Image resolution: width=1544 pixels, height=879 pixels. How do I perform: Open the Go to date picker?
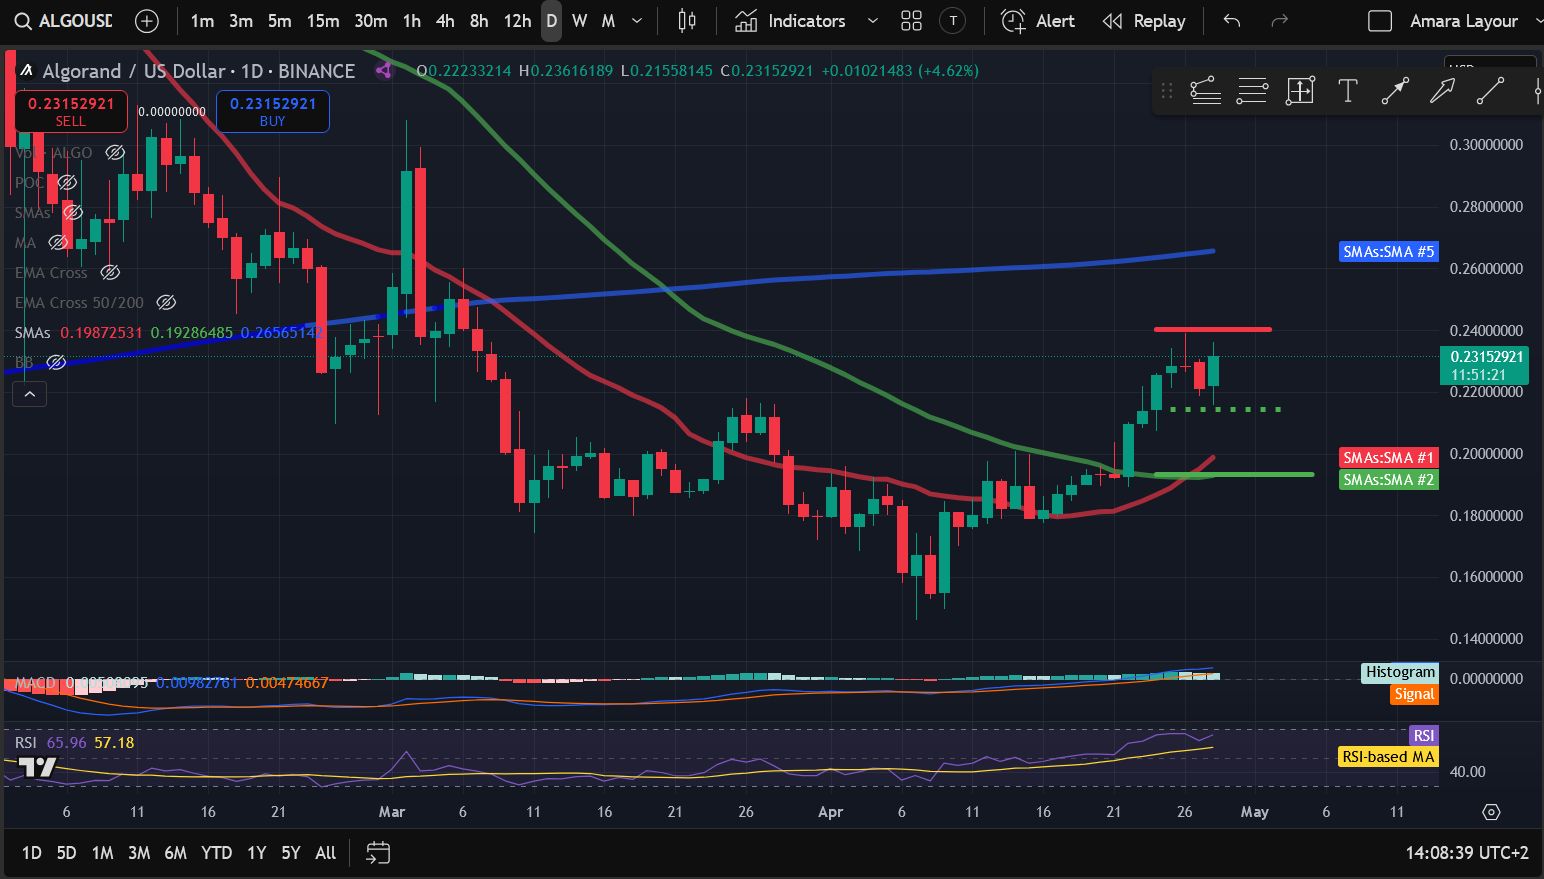(378, 853)
